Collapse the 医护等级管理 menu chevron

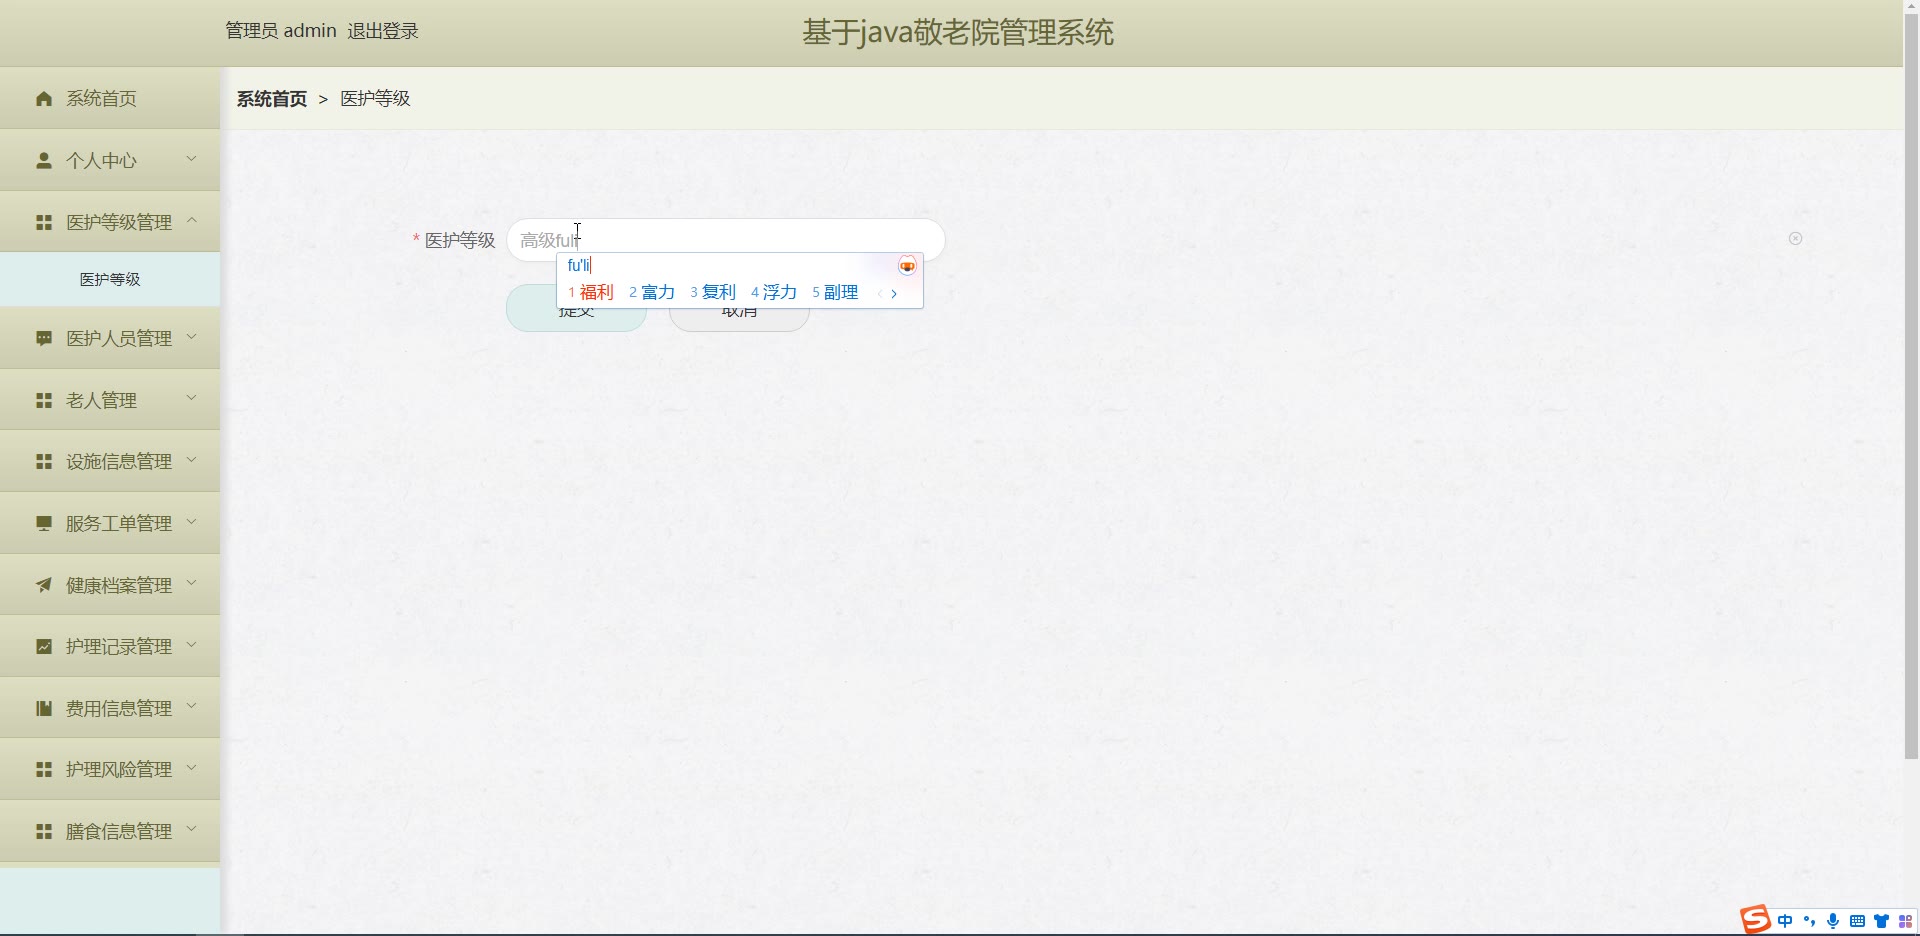tap(191, 221)
